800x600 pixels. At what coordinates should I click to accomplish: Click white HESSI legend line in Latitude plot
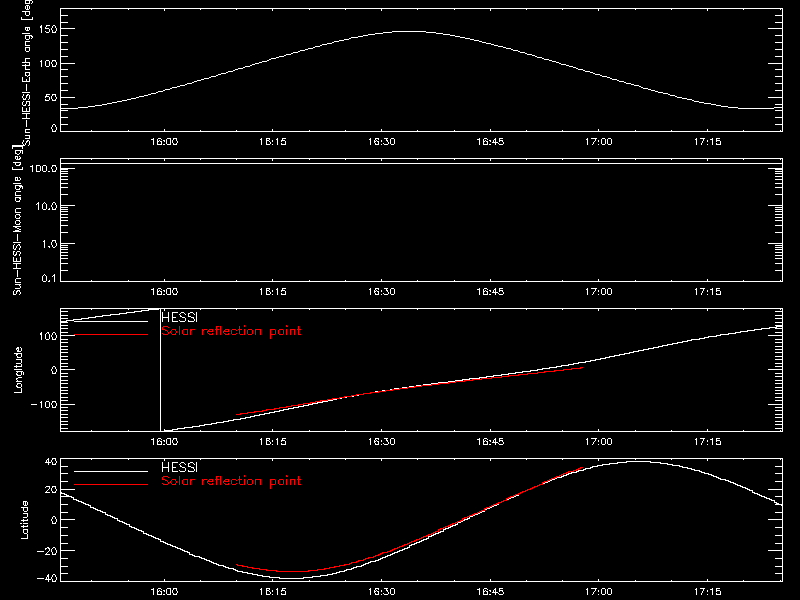coord(111,471)
